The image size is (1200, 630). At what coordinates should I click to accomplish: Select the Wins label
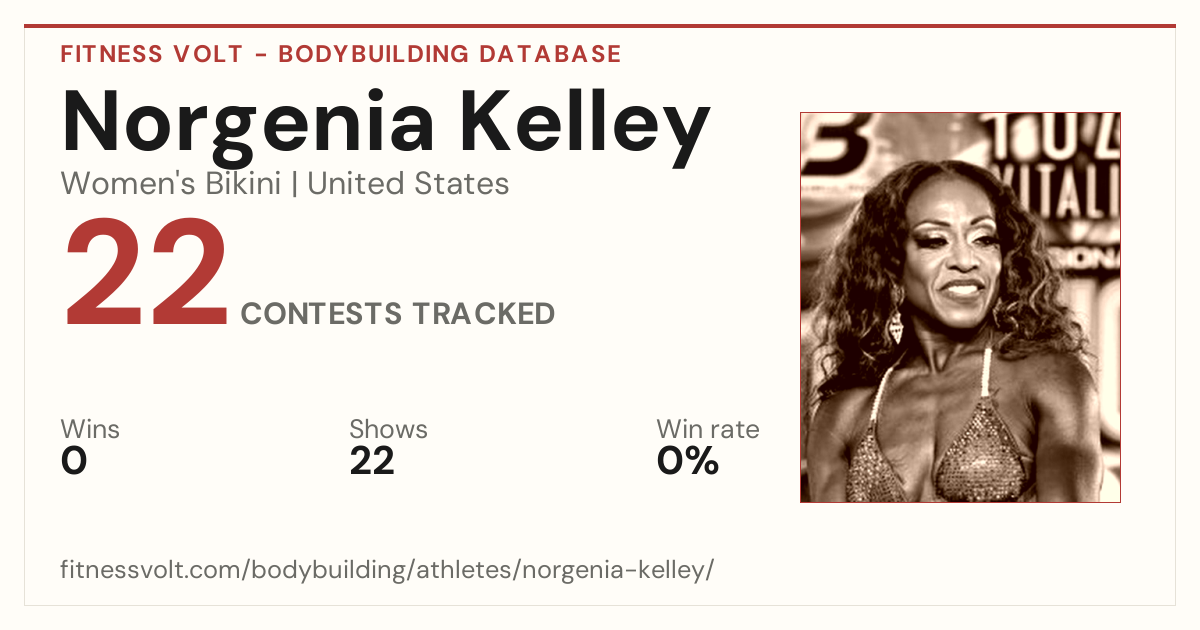pyautogui.click(x=90, y=430)
